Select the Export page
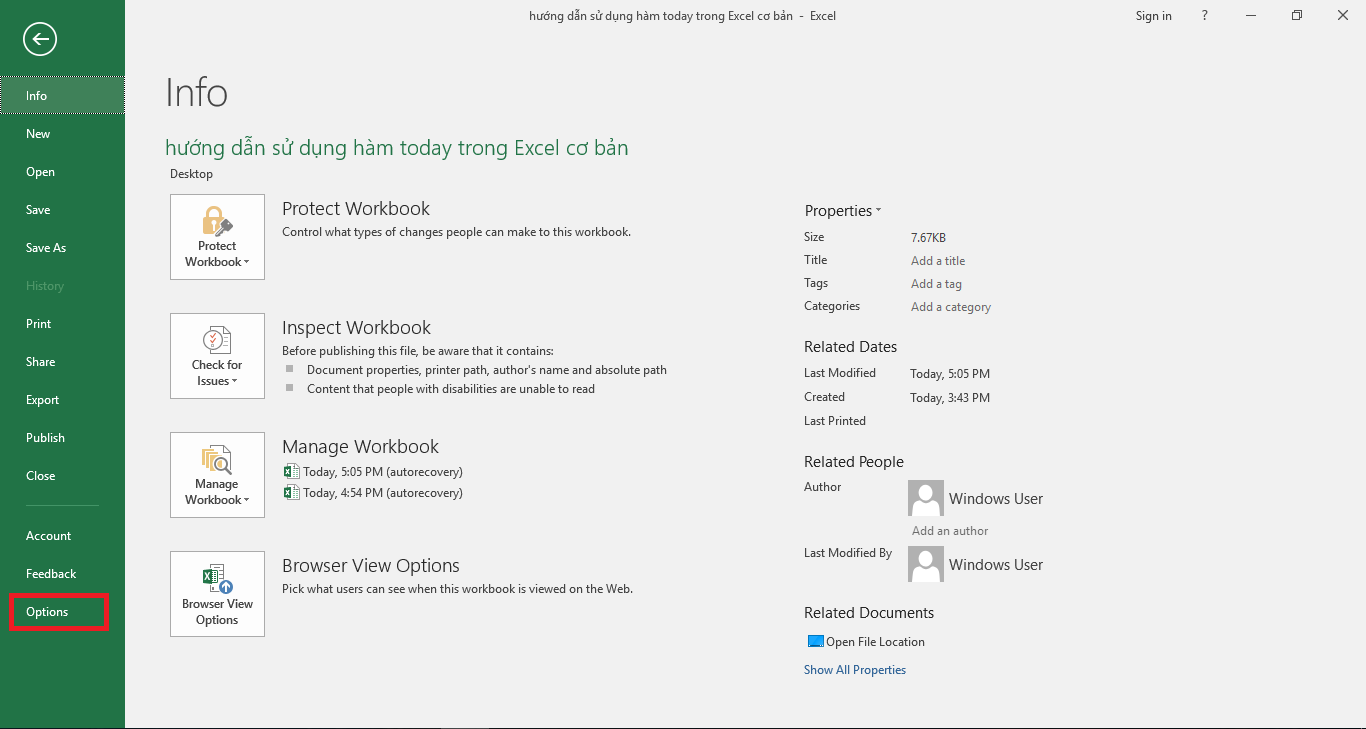The image size is (1366, 729). 62,400
